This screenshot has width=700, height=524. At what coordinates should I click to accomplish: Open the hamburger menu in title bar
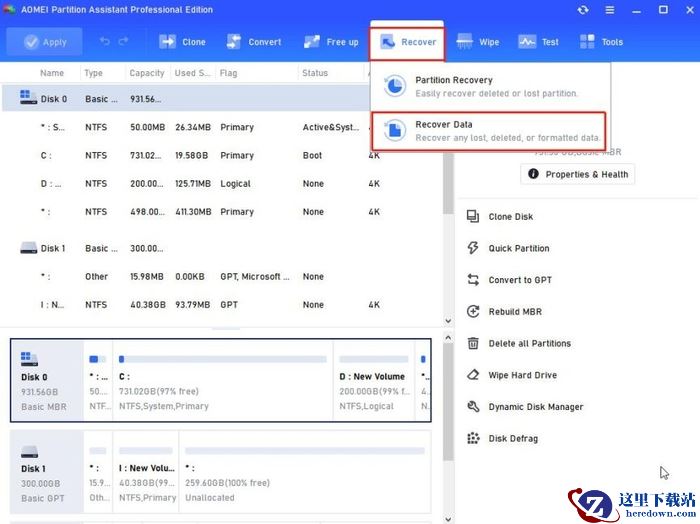point(609,10)
